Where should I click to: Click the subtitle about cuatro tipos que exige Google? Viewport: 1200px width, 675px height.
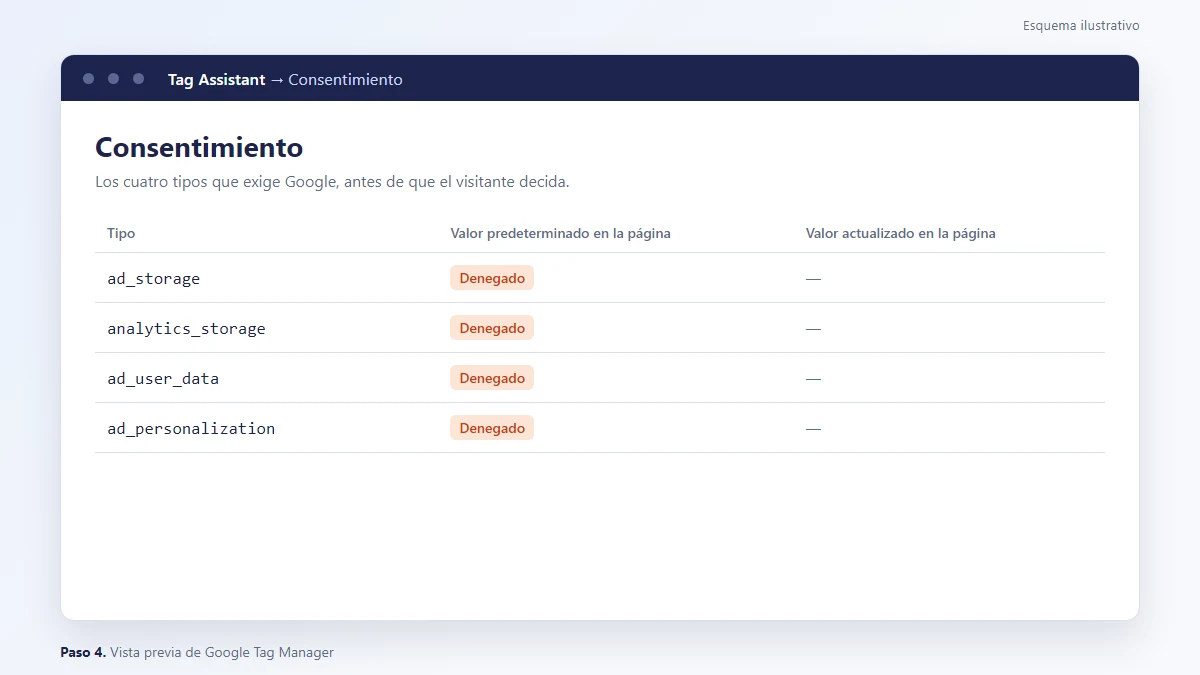332,182
